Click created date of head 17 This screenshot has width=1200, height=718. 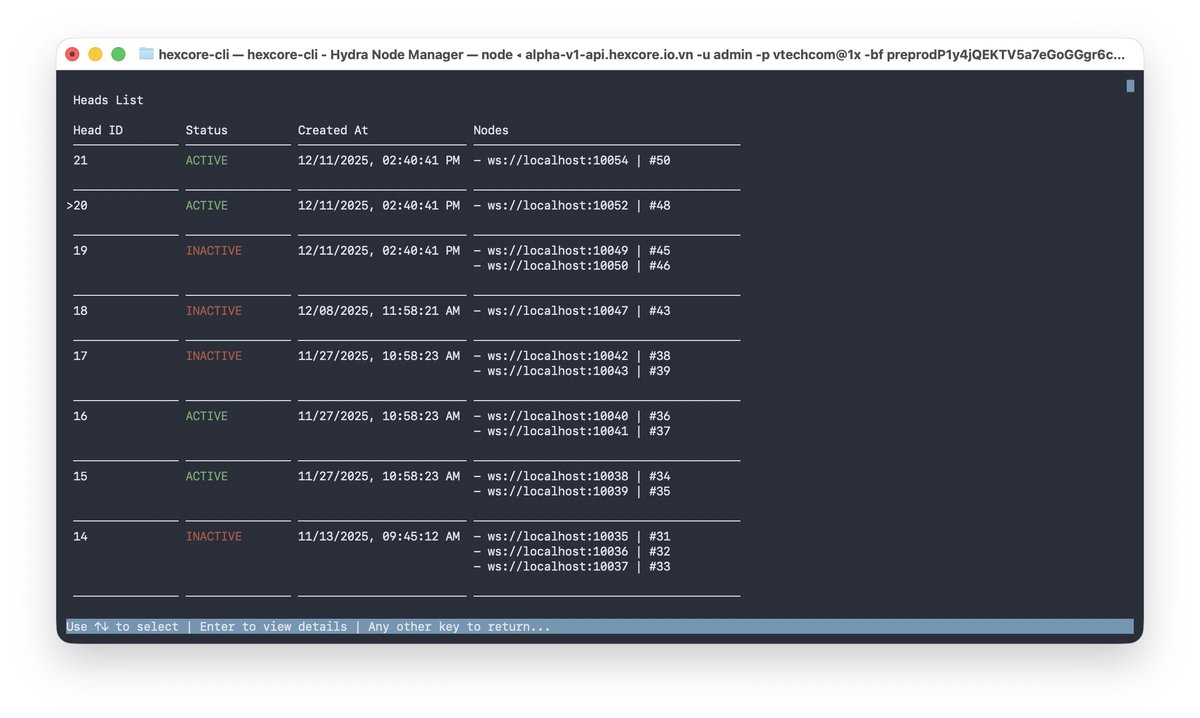pyautogui.click(x=379, y=356)
